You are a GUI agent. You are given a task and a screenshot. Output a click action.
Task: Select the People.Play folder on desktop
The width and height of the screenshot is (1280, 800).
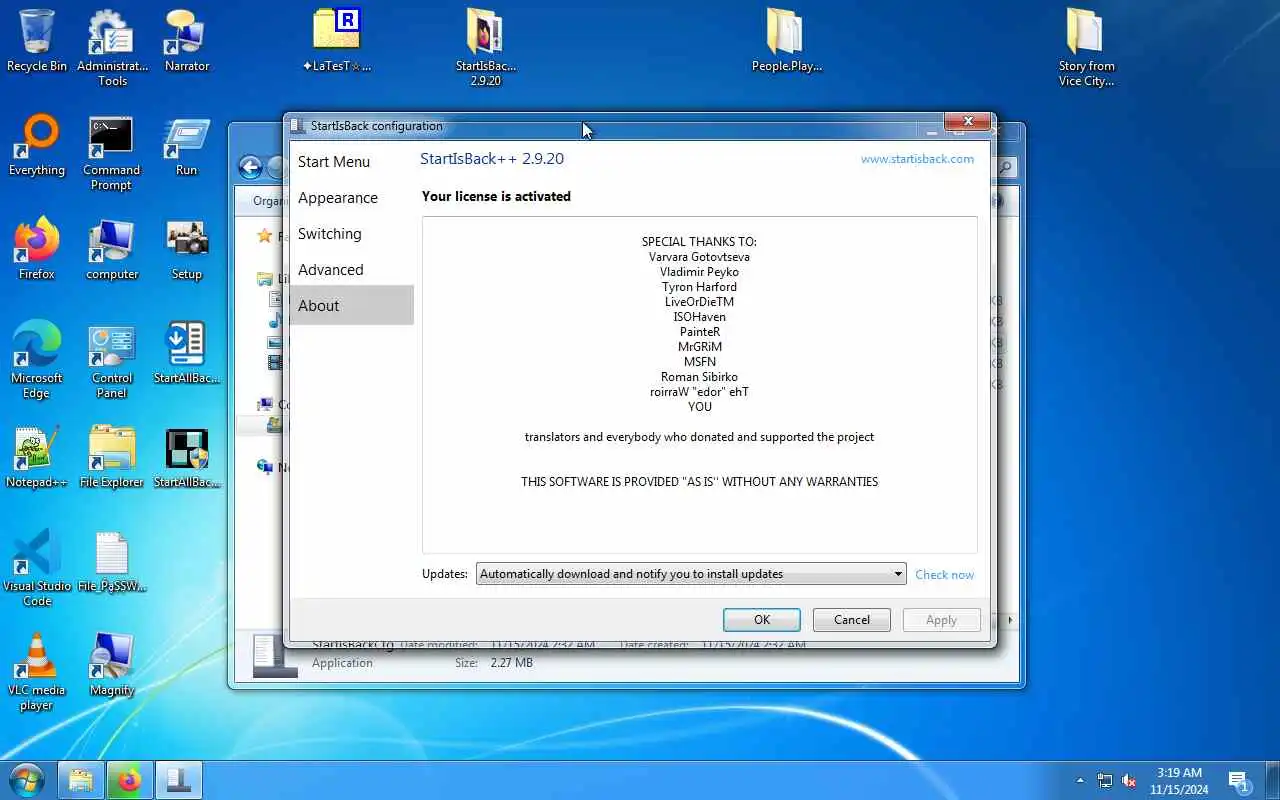(786, 40)
